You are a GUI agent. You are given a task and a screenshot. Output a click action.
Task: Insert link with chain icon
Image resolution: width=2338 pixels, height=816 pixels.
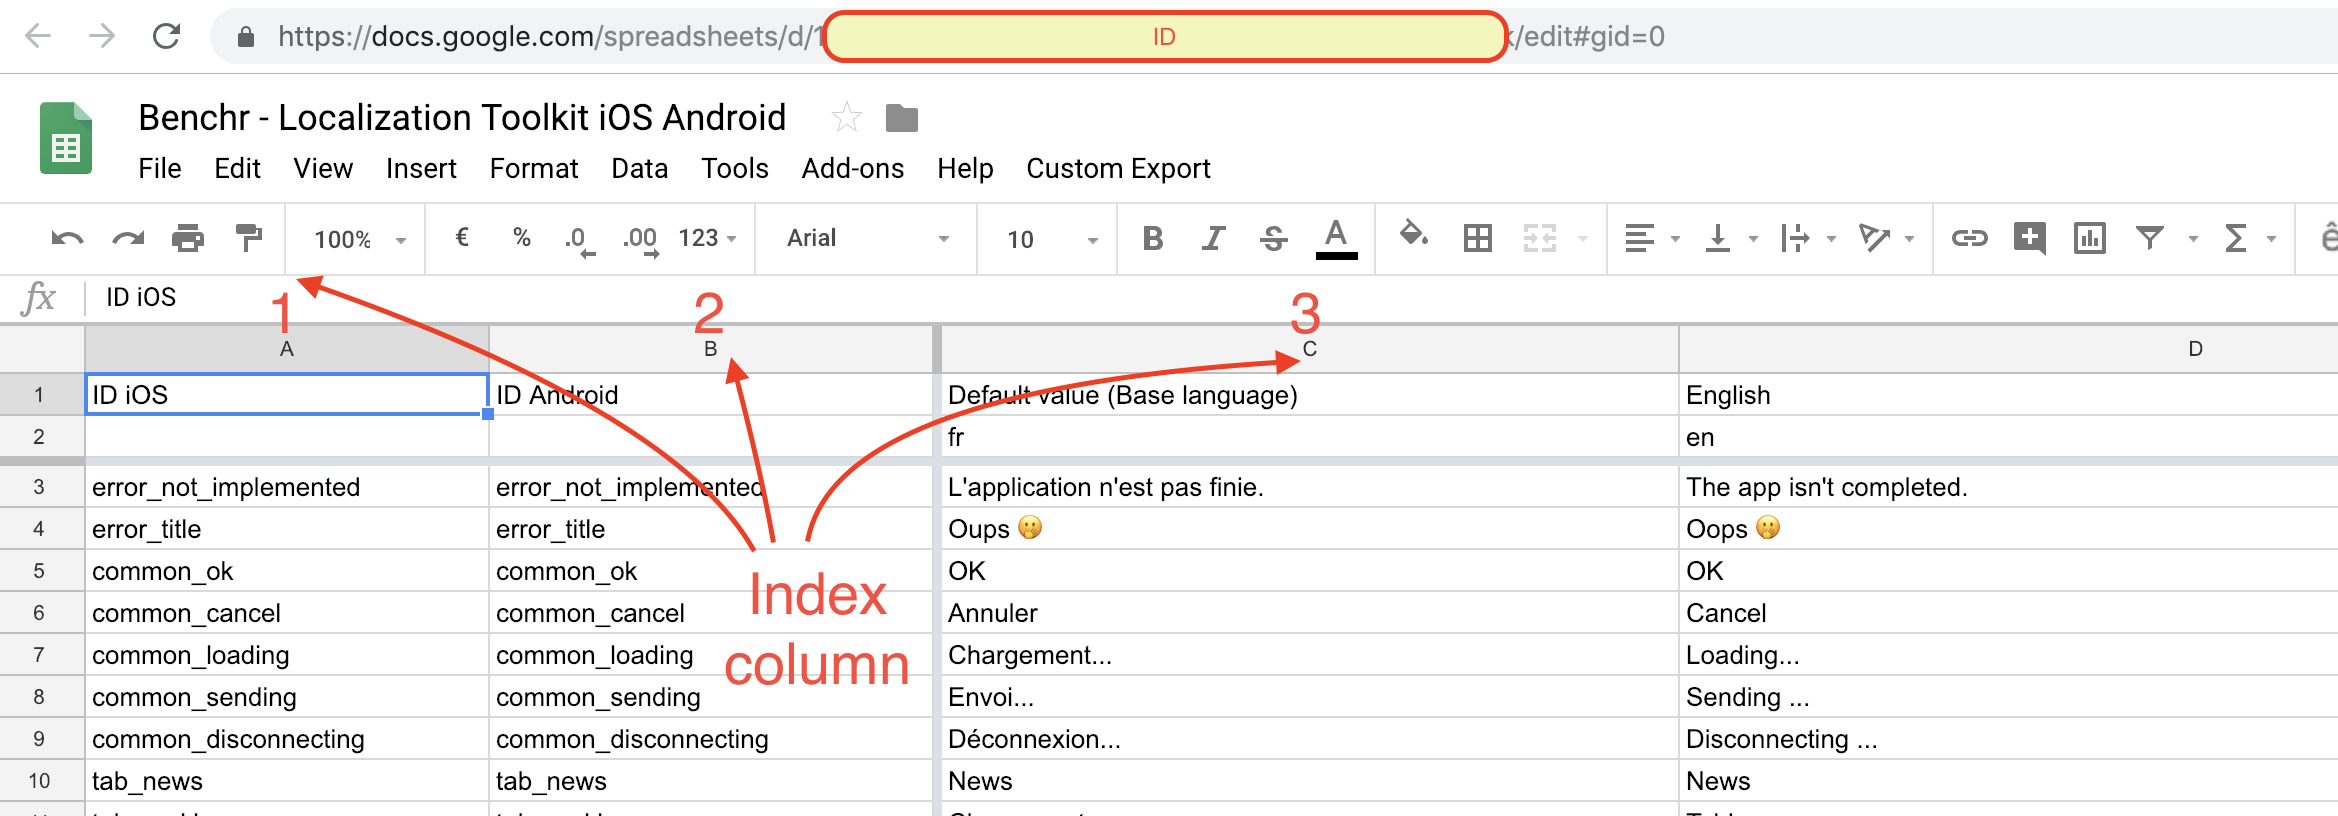coord(1969,238)
